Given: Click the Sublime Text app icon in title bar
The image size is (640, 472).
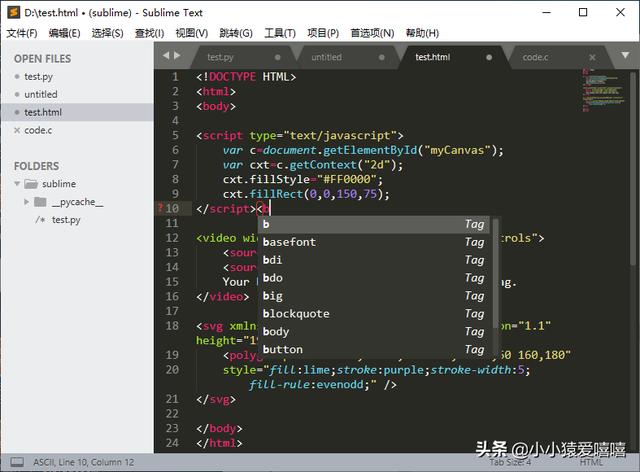Looking at the screenshot, I should [x=13, y=12].
